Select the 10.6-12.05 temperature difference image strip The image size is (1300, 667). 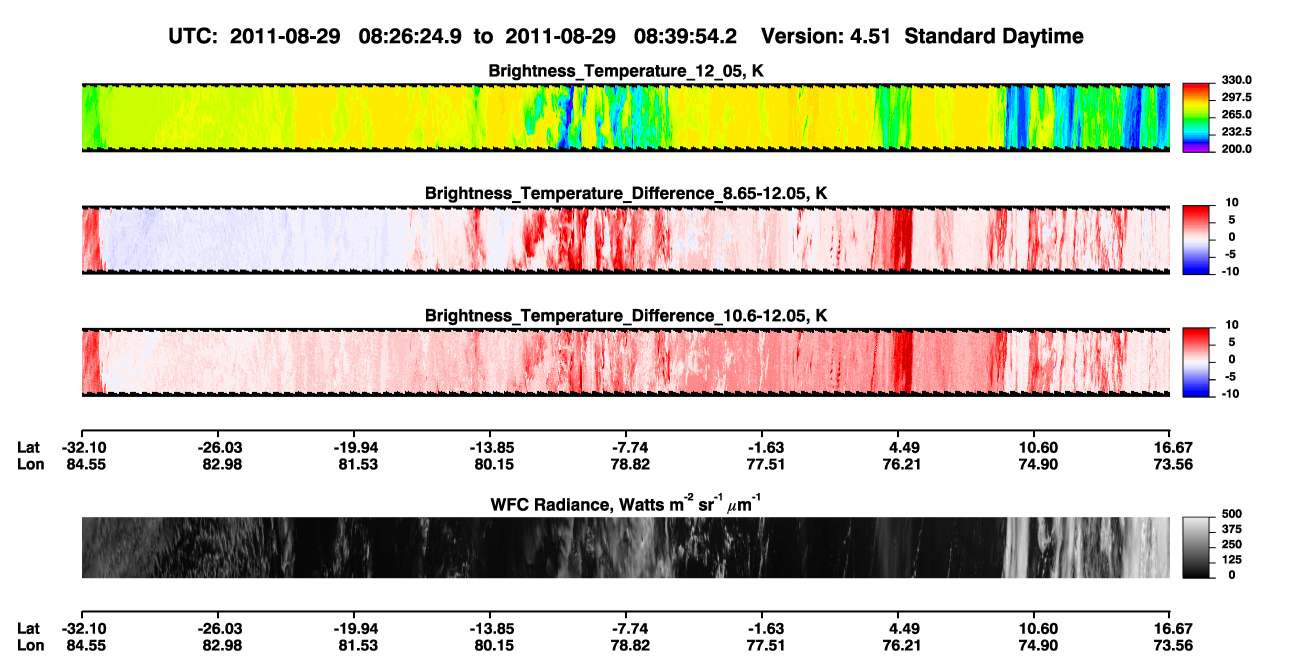coord(625,362)
